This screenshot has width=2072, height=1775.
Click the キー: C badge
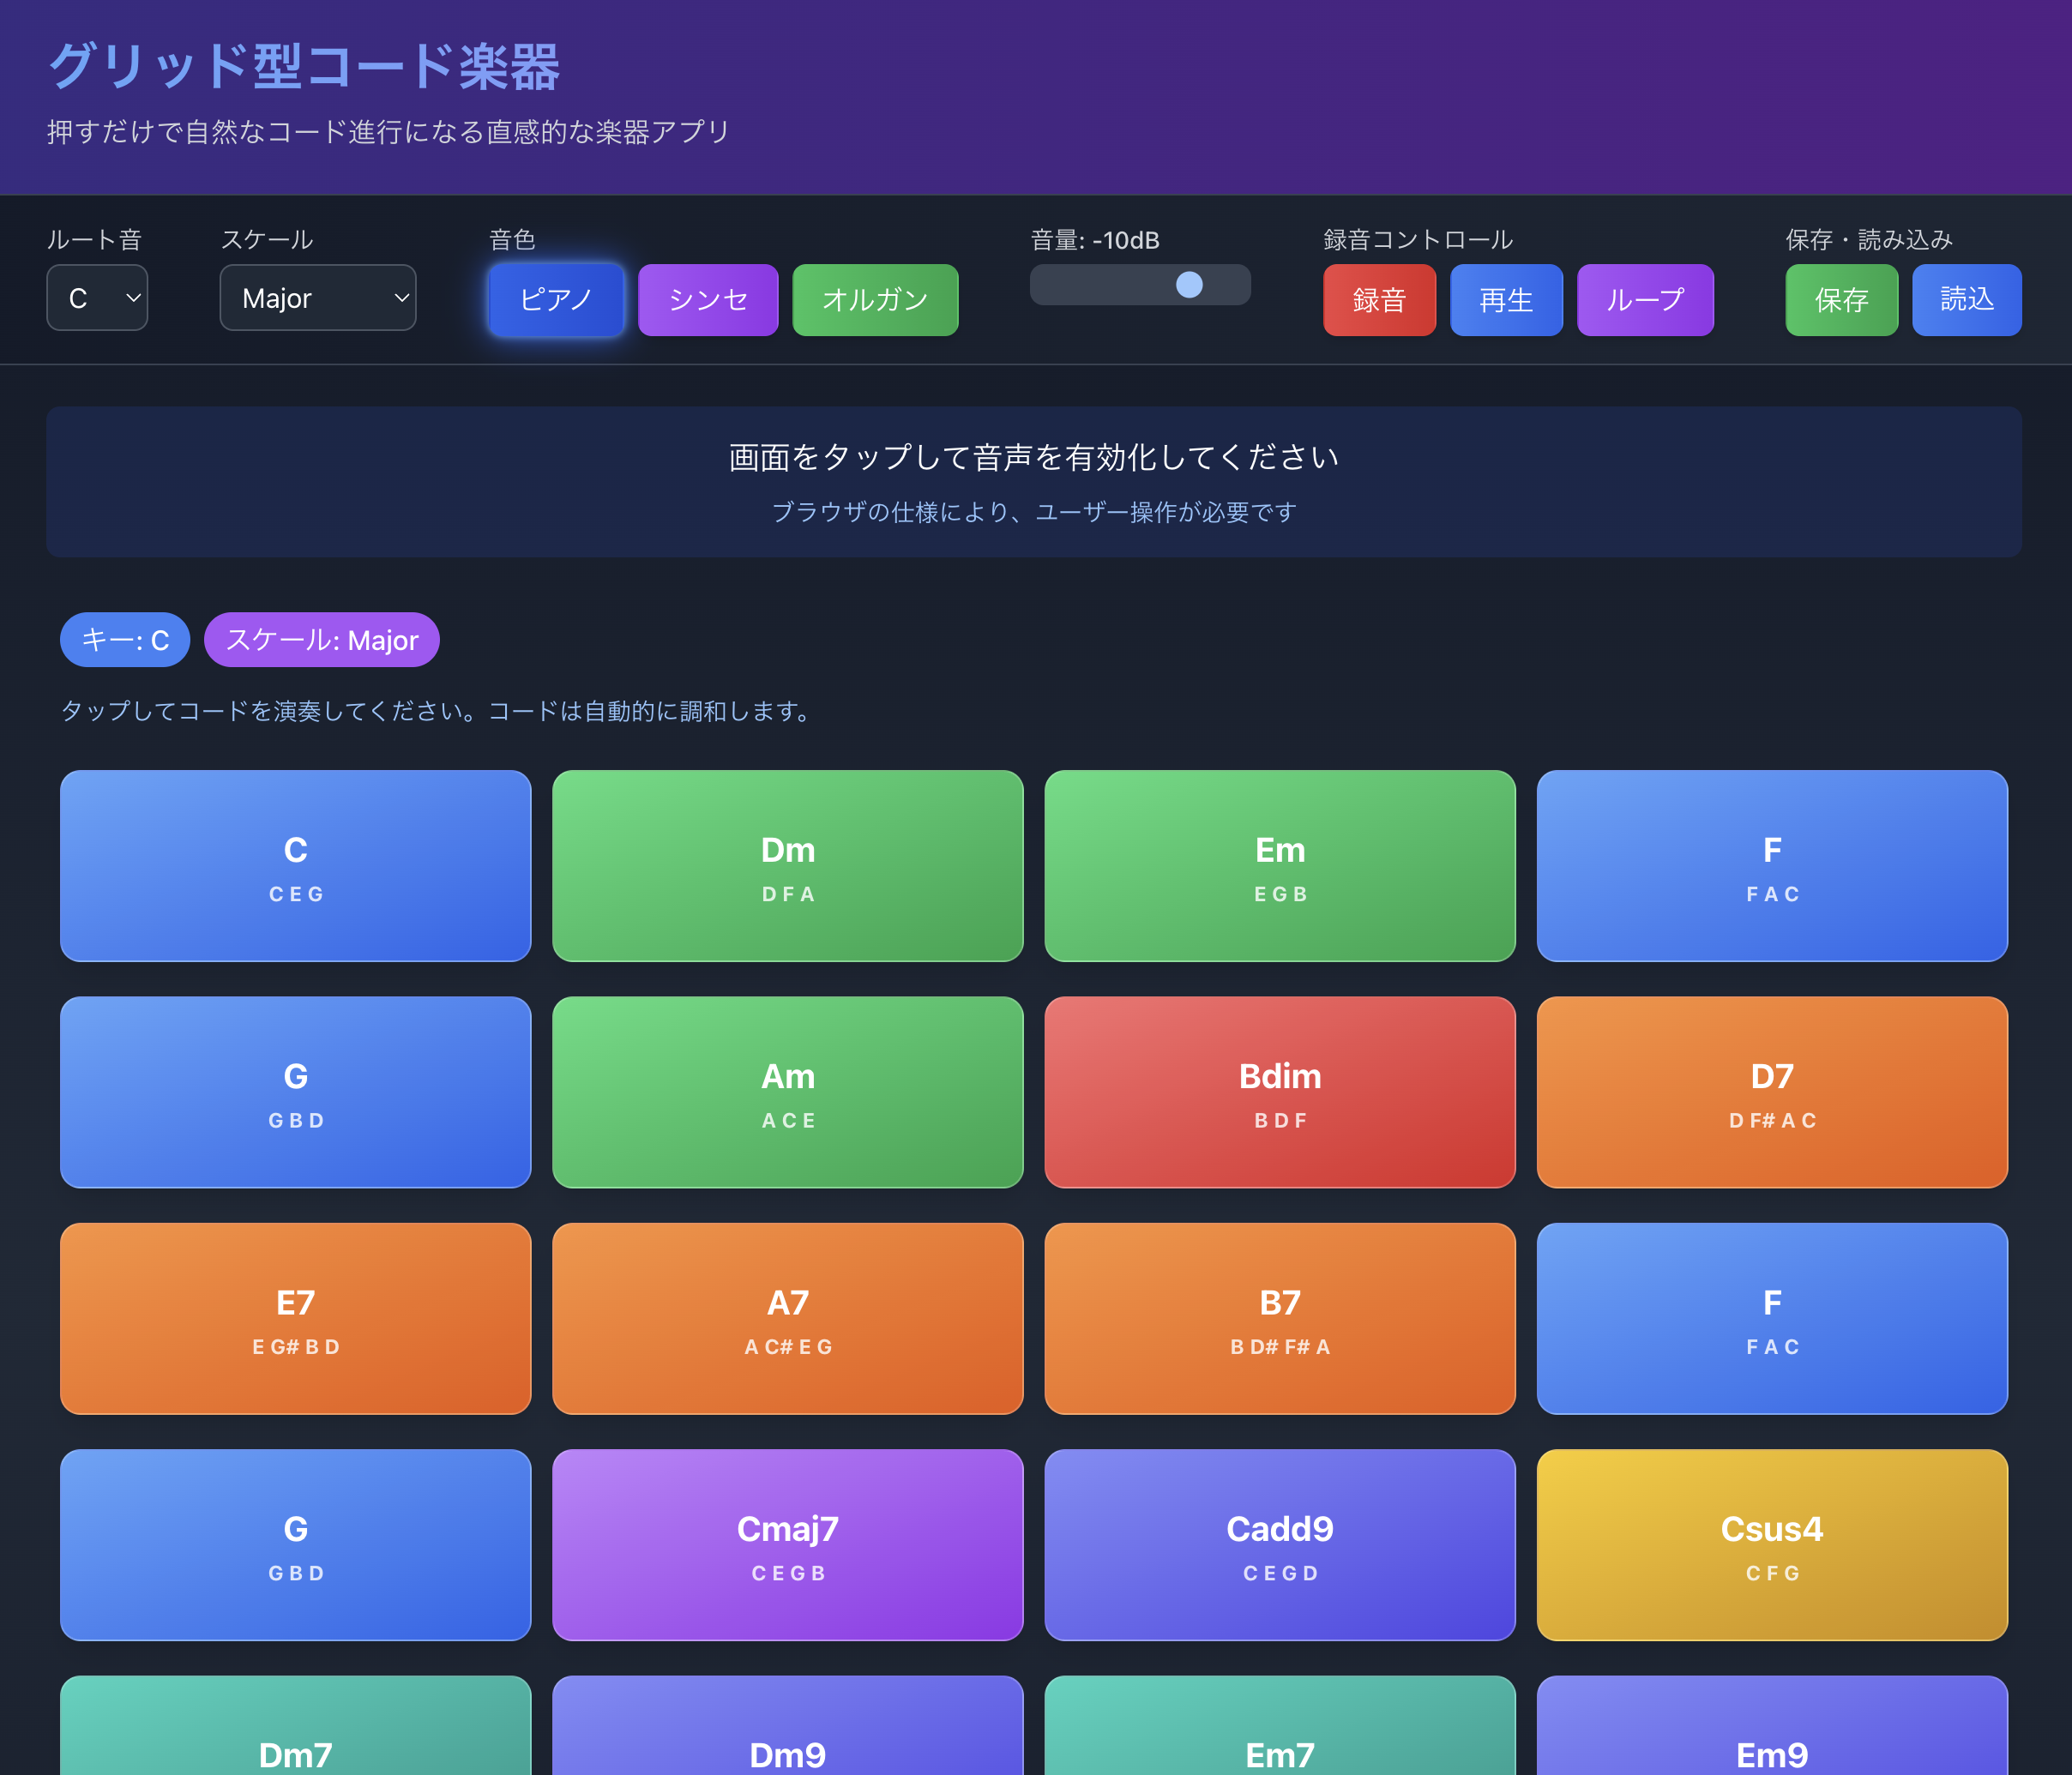click(x=125, y=640)
